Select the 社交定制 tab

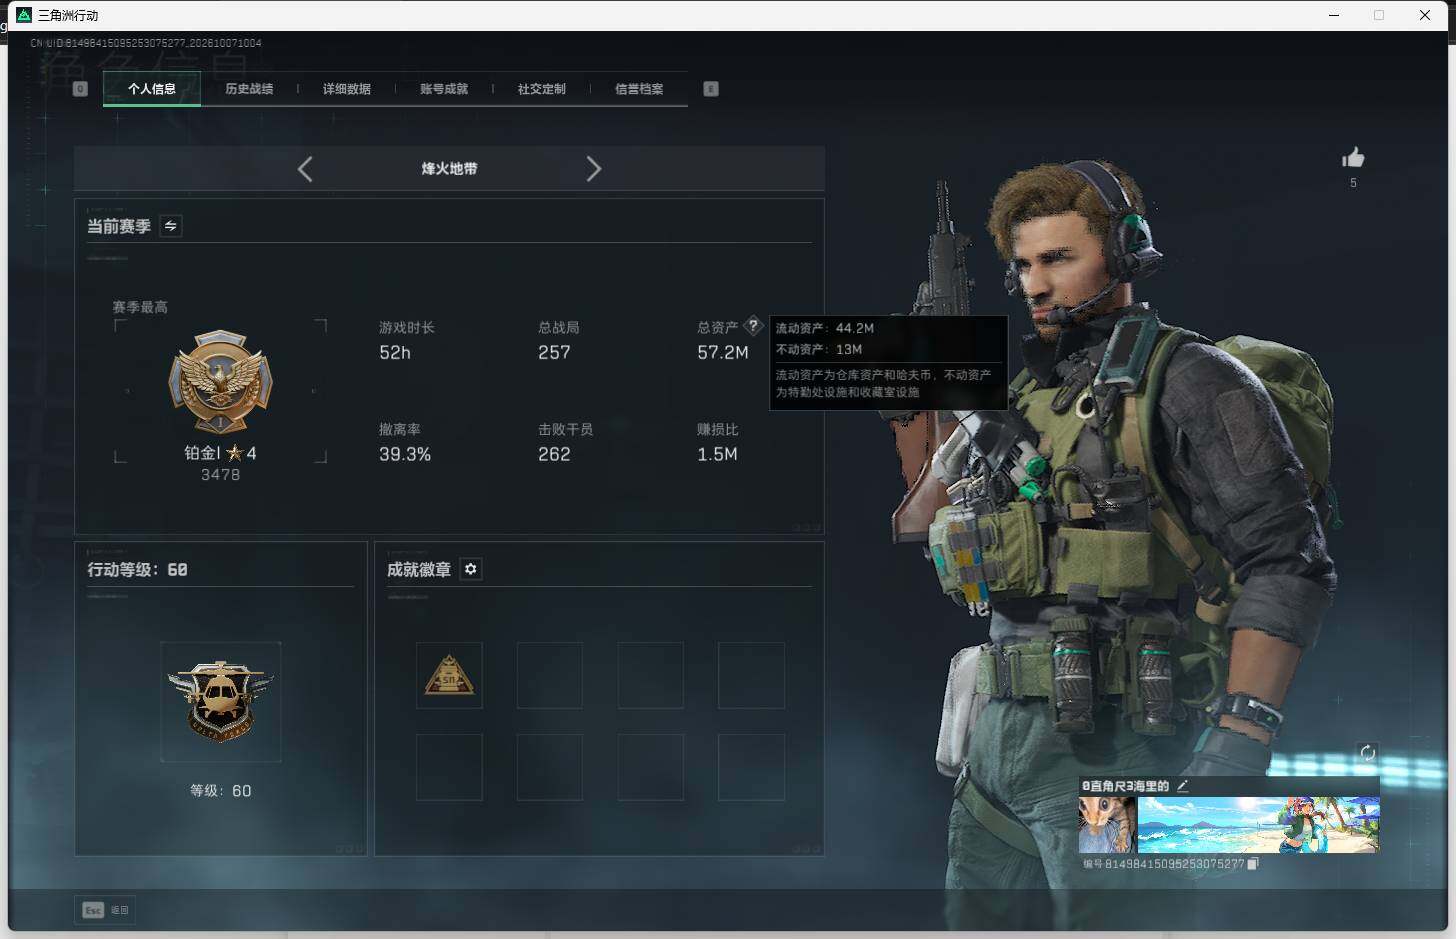pos(542,89)
